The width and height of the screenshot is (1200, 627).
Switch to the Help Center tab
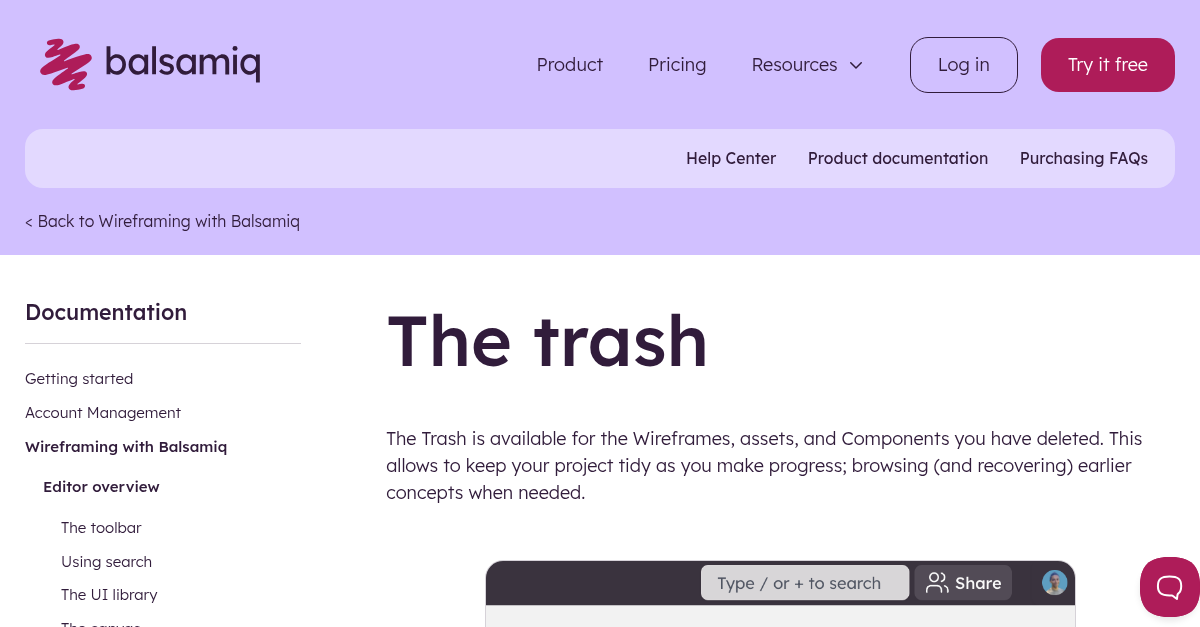731,158
